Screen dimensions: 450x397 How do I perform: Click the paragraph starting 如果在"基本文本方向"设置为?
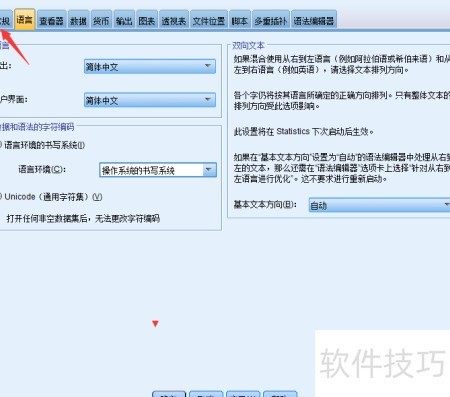342,168
